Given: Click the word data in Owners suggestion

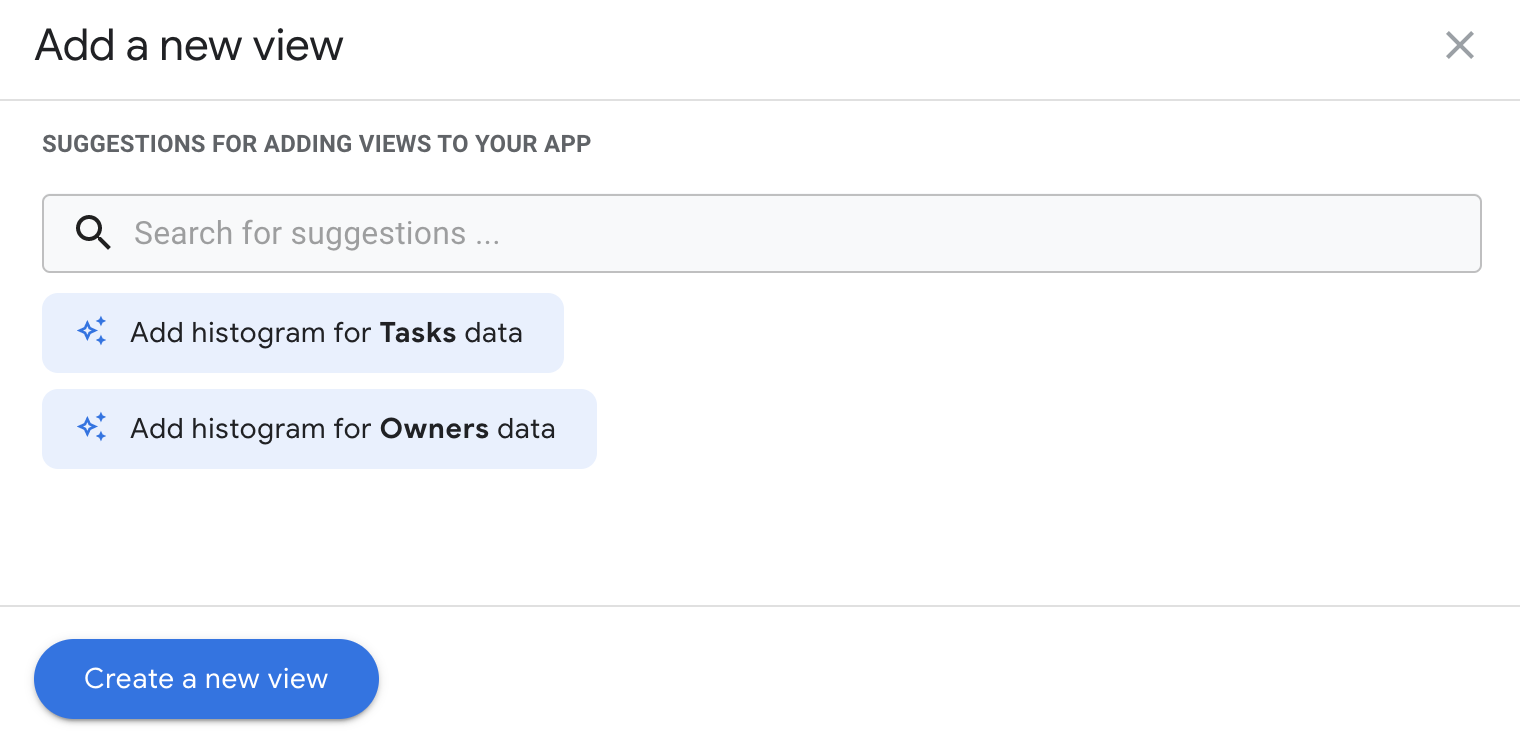Looking at the screenshot, I should 526,429.
